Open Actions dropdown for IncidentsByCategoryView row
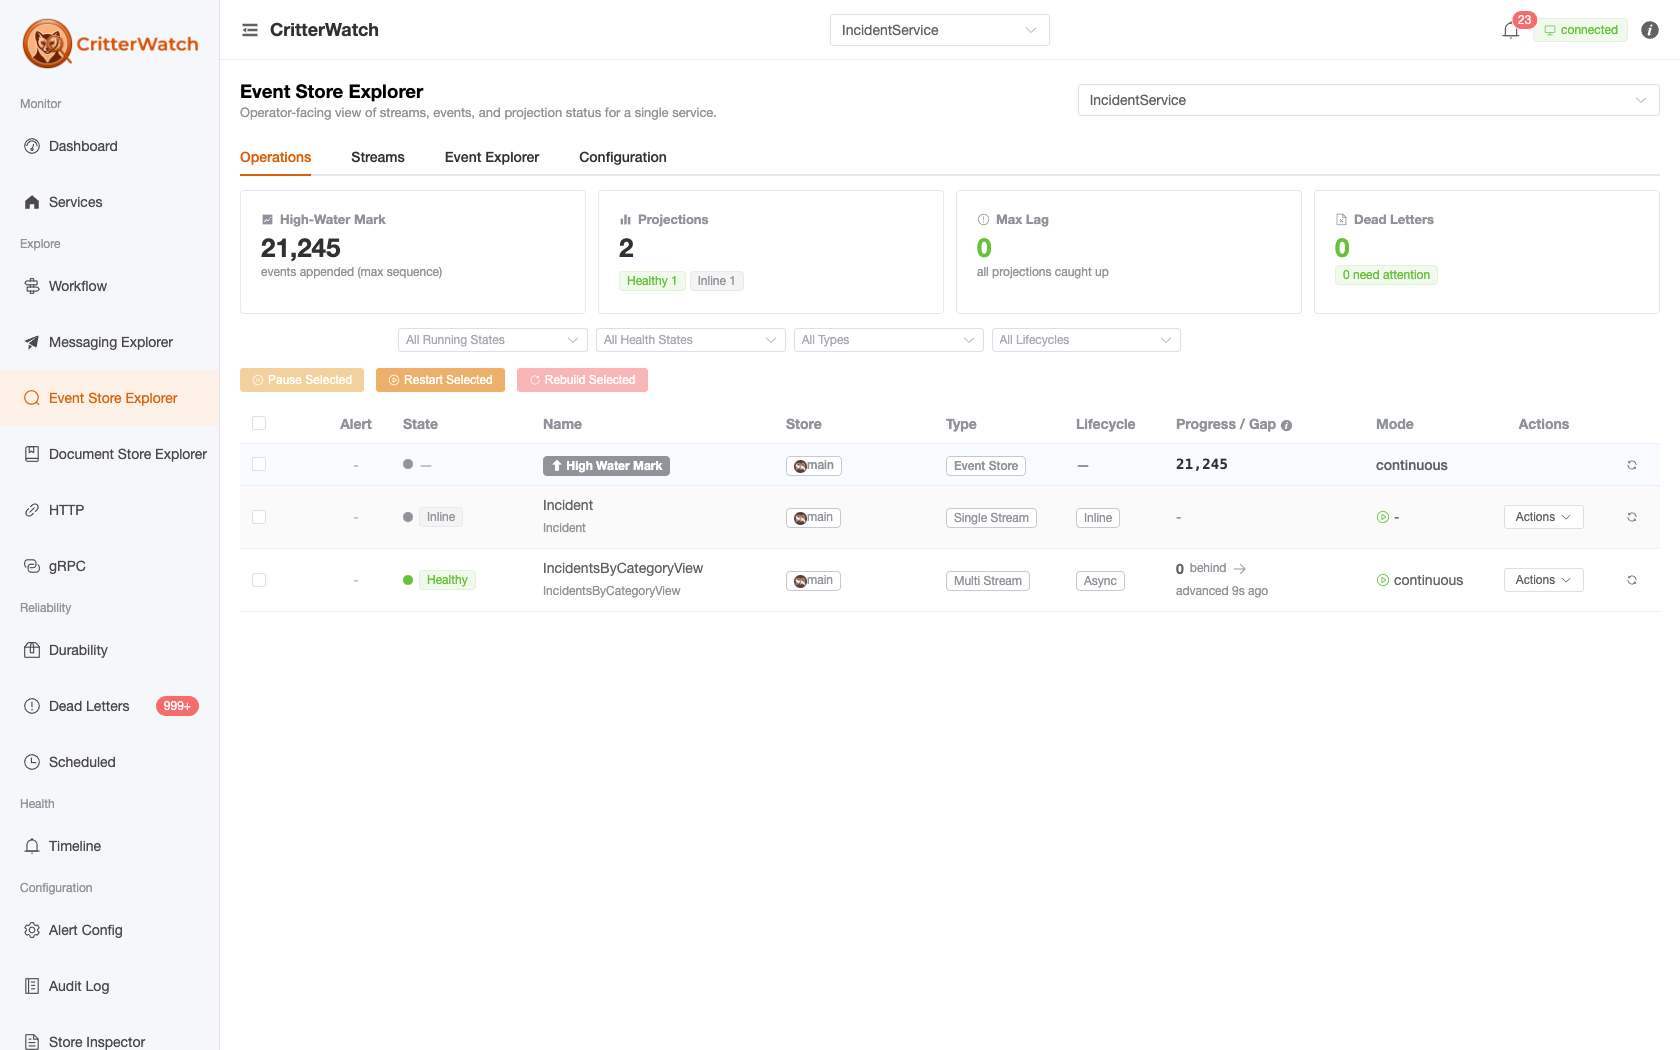1680x1050 pixels. tap(1544, 580)
